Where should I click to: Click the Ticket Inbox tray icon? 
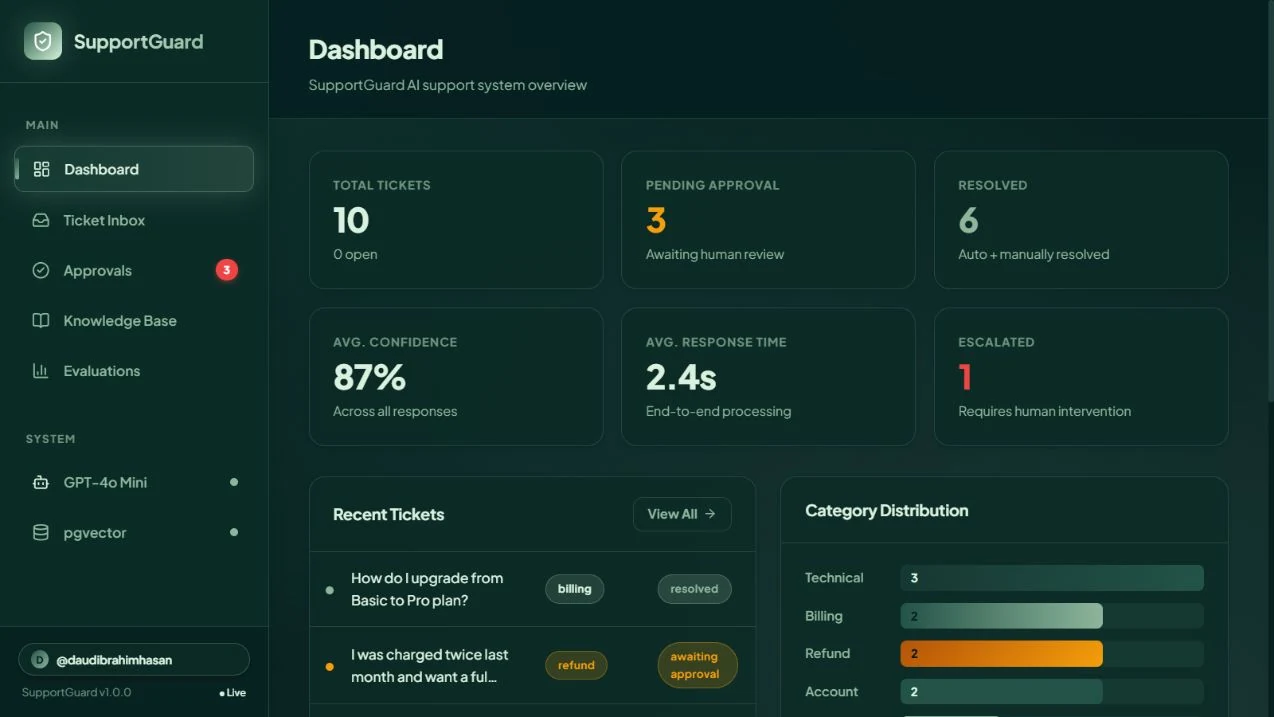(x=41, y=220)
